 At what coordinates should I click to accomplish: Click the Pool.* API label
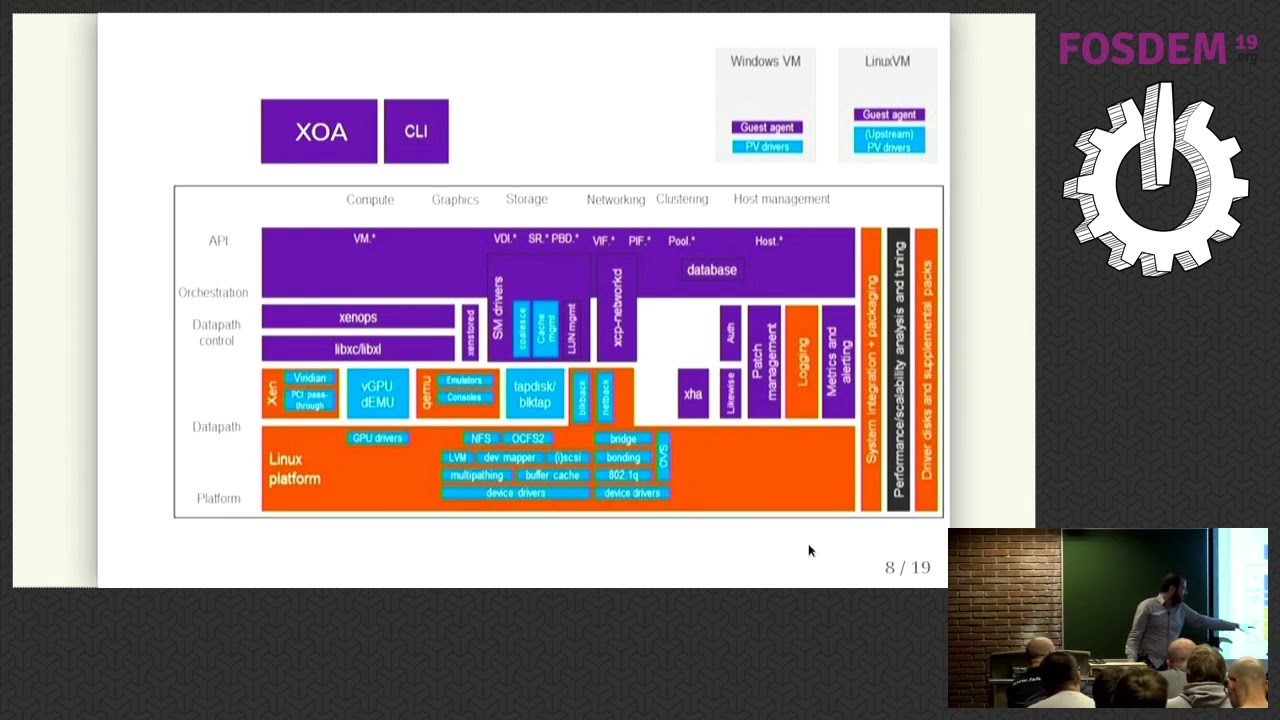tap(681, 241)
